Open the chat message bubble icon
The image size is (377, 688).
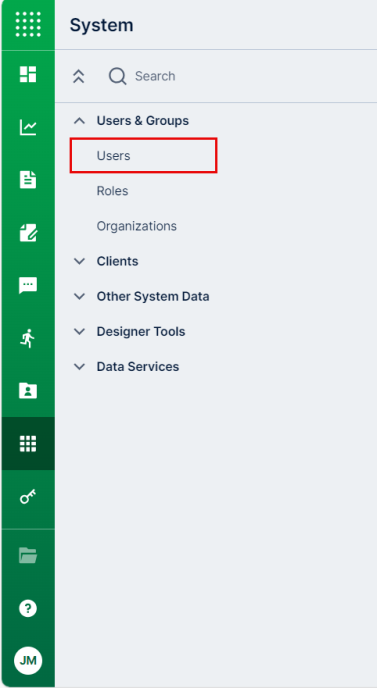click(28, 286)
